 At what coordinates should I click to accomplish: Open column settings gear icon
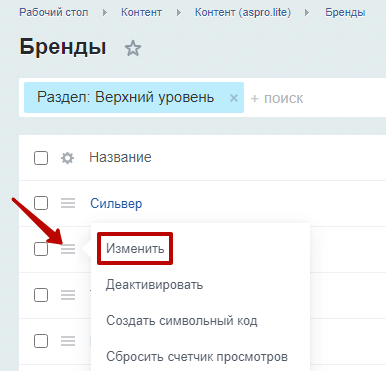(67, 158)
